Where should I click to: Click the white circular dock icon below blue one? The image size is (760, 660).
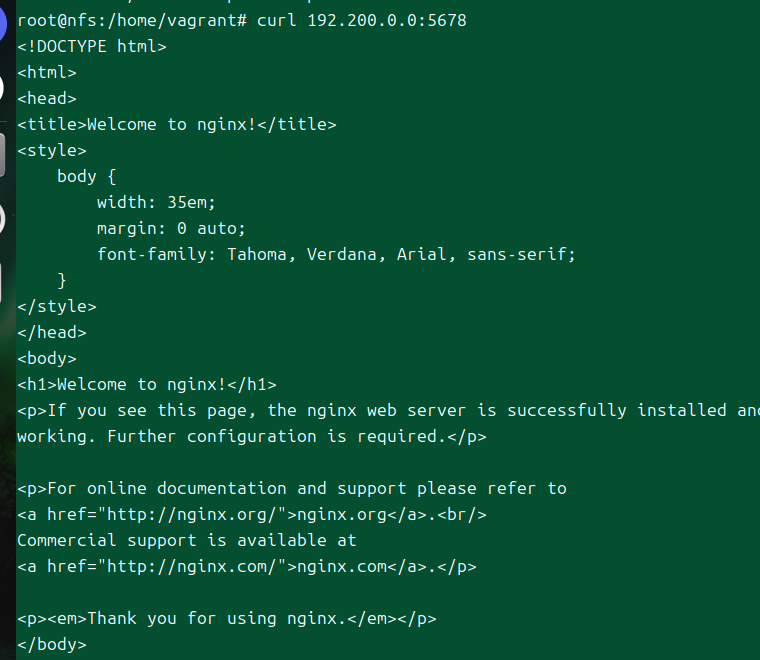point(3,88)
